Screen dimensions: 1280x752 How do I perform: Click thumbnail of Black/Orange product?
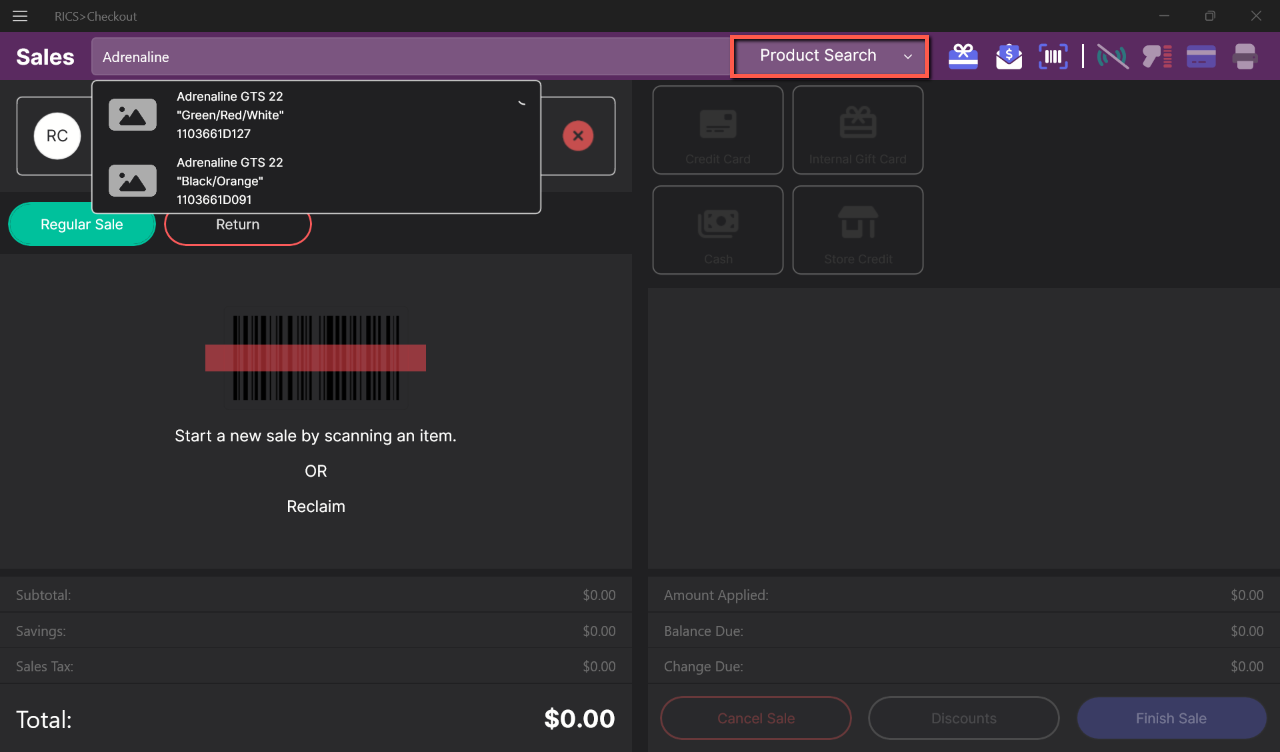coord(133,181)
